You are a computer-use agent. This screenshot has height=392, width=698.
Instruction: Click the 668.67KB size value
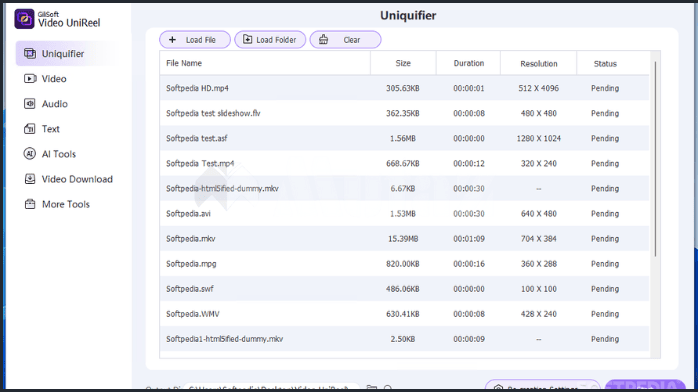click(403, 163)
